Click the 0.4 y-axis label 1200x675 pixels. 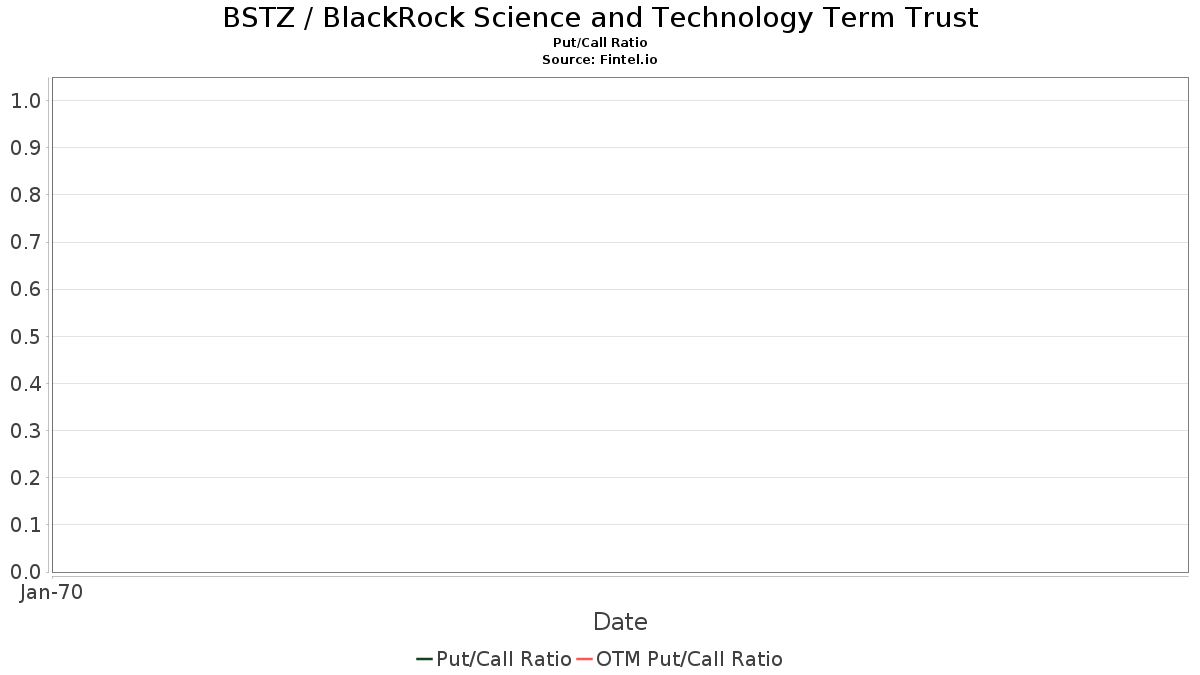(26, 383)
